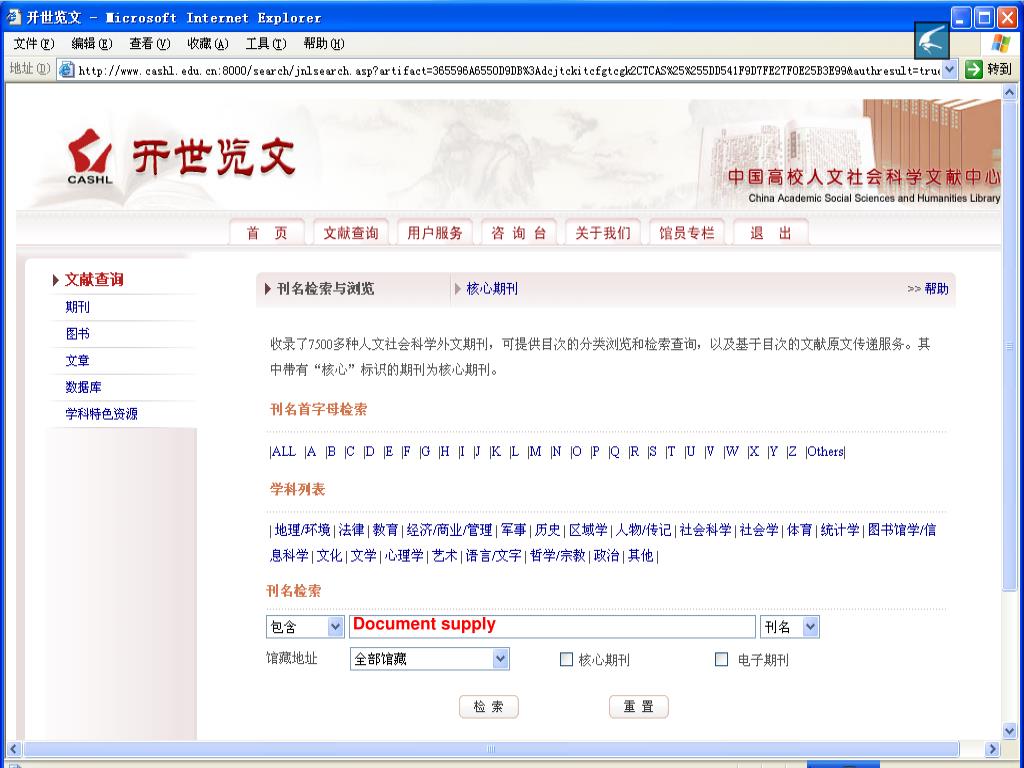Open the 数据库 sidebar link

(83, 387)
